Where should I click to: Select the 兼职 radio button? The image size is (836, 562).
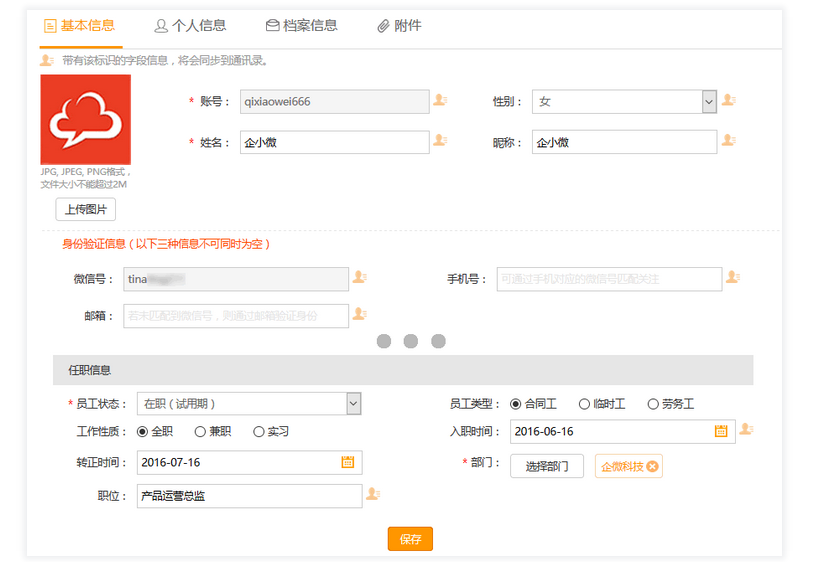click(x=200, y=431)
